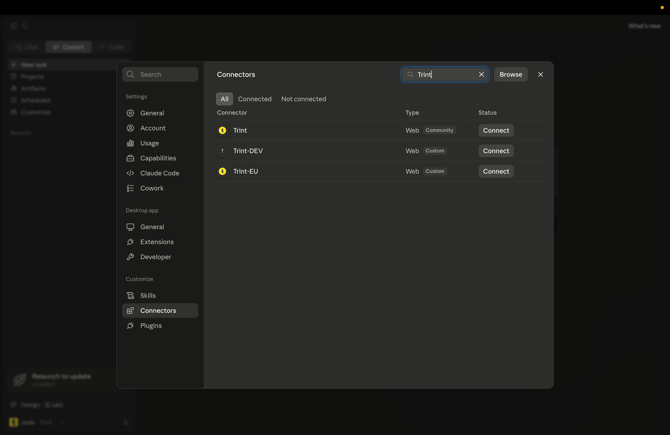Click the Trint connector yellow icon

222,130
